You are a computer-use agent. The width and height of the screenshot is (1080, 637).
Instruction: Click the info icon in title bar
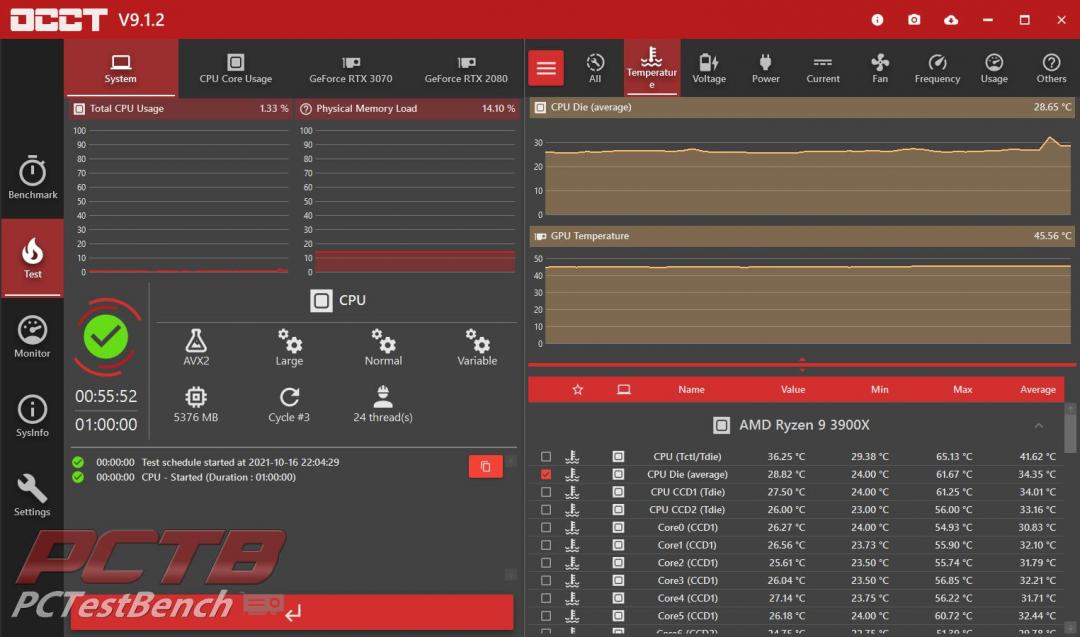(877, 20)
